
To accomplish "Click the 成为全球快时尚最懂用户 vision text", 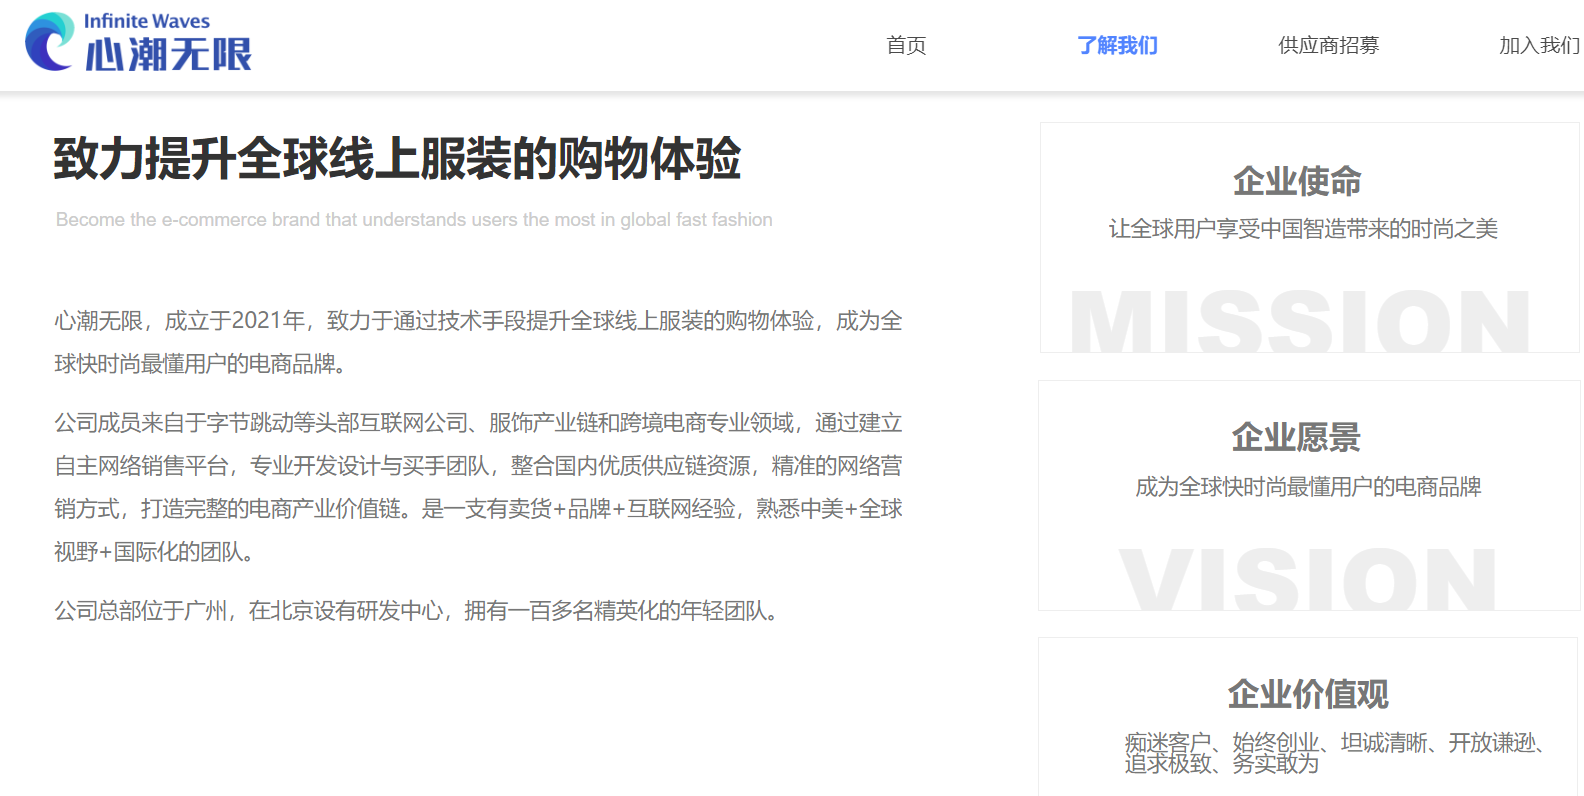I will click(1308, 487).
